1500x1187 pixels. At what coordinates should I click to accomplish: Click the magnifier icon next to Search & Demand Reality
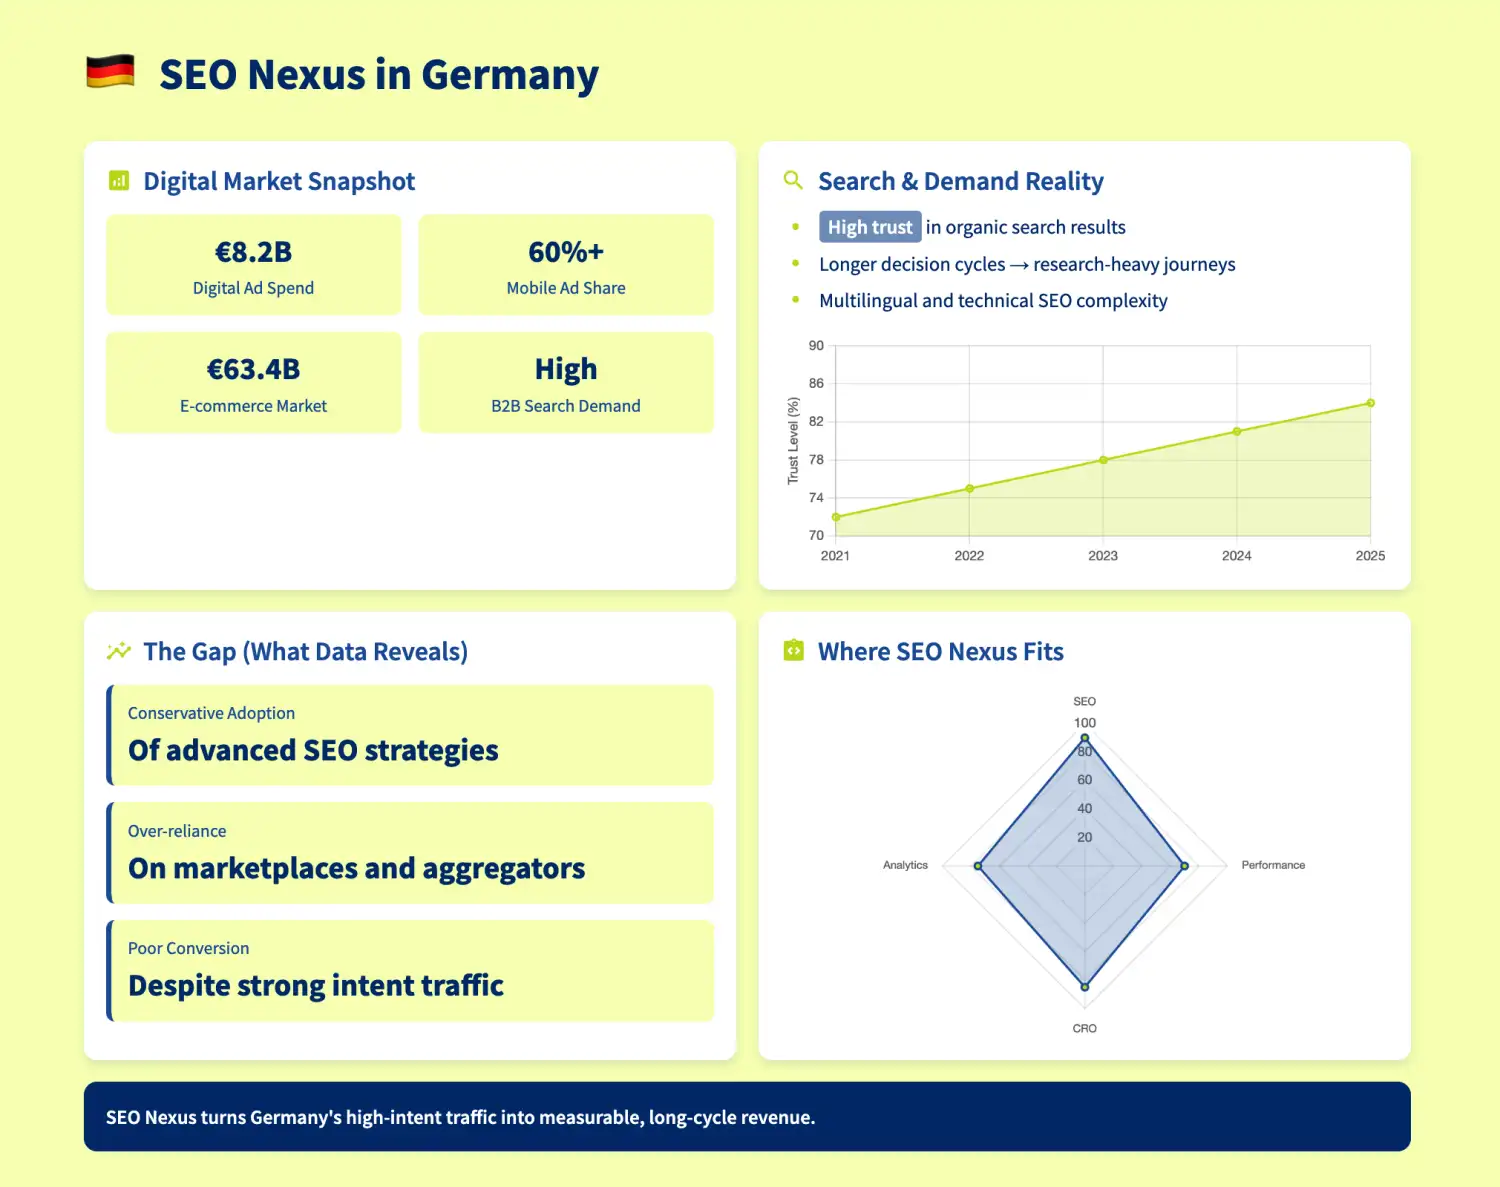click(793, 180)
